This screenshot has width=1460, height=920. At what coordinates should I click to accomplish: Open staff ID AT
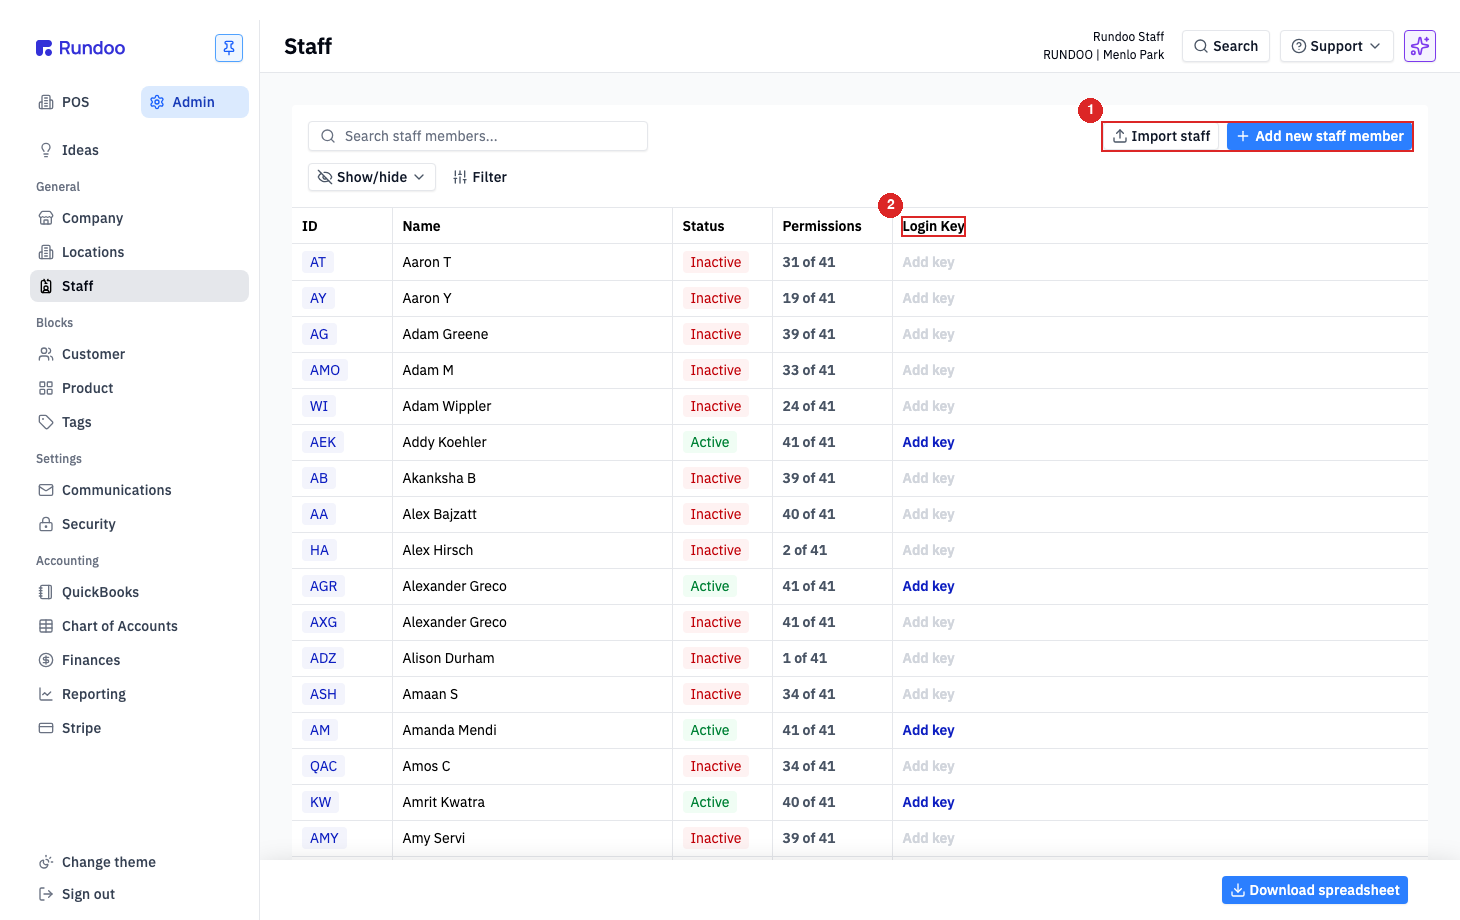pos(318,262)
